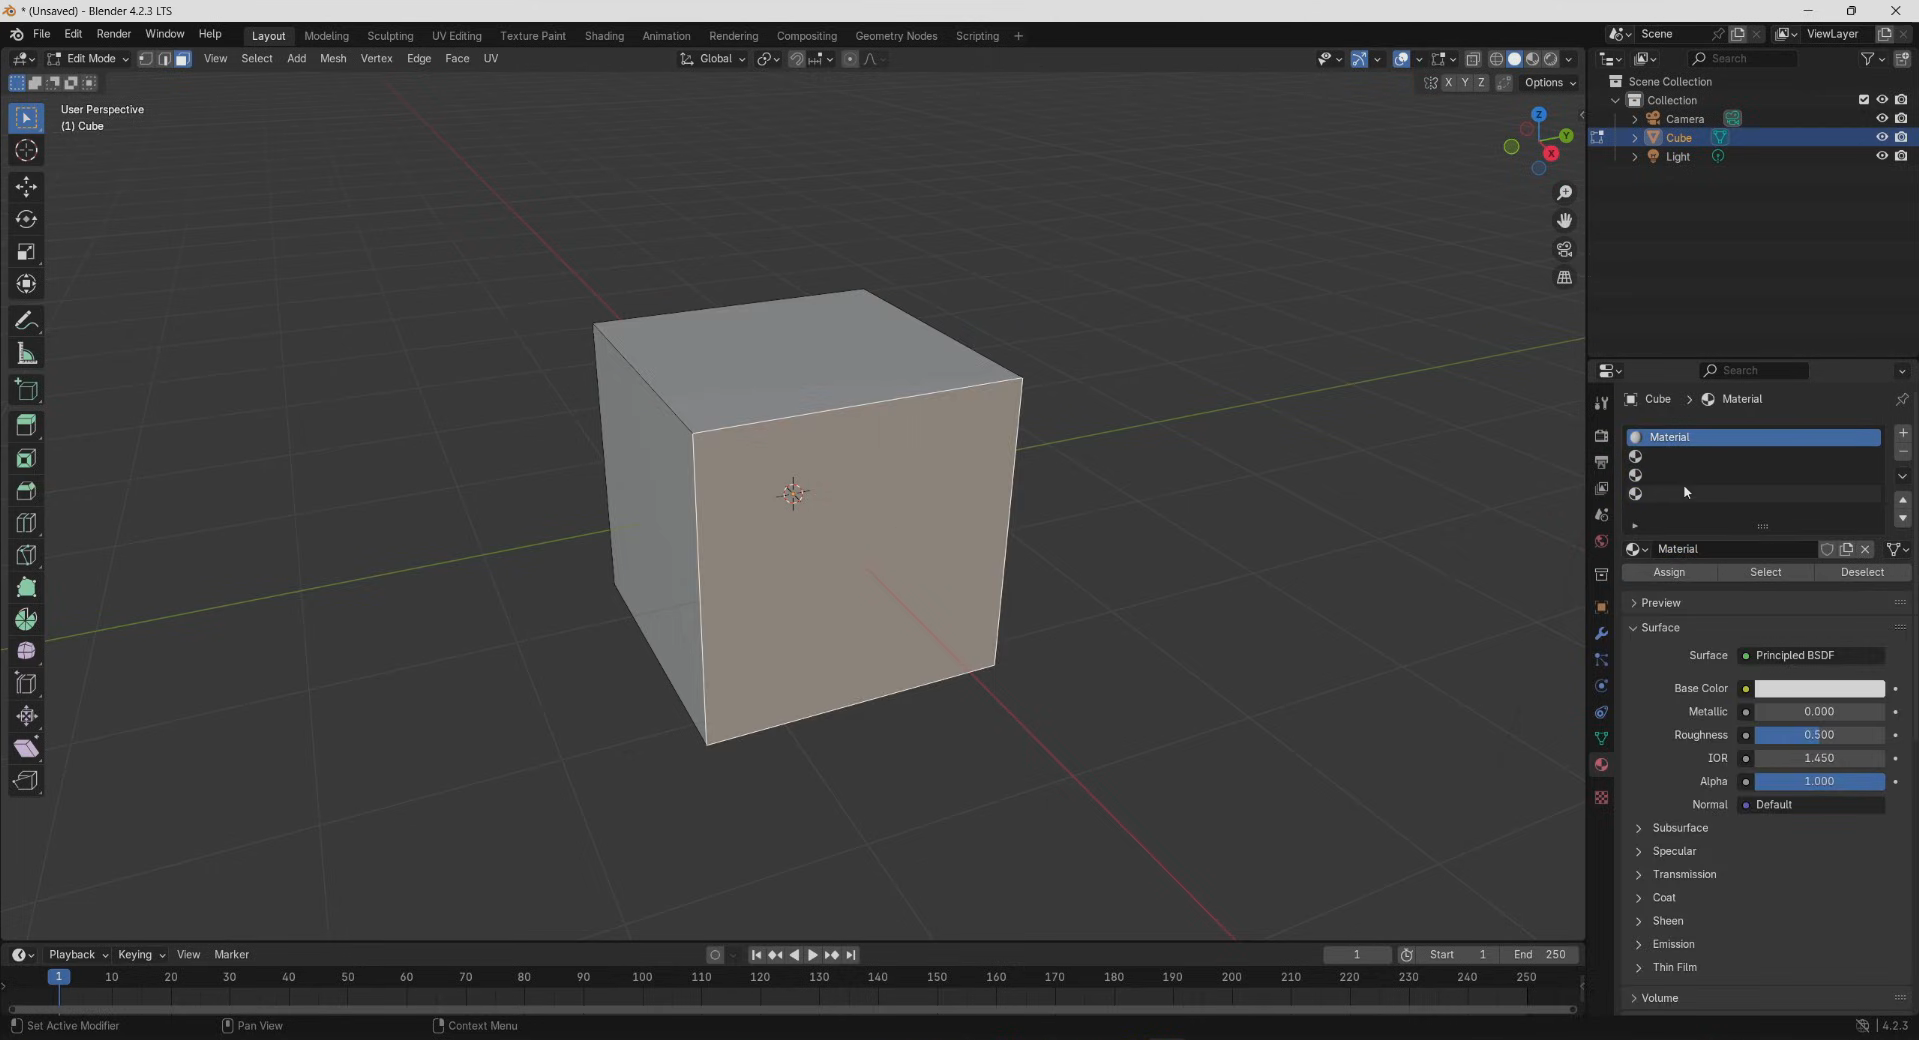Open the Modifiers wrench properties tab
The height and width of the screenshot is (1040, 1919).
click(1601, 634)
